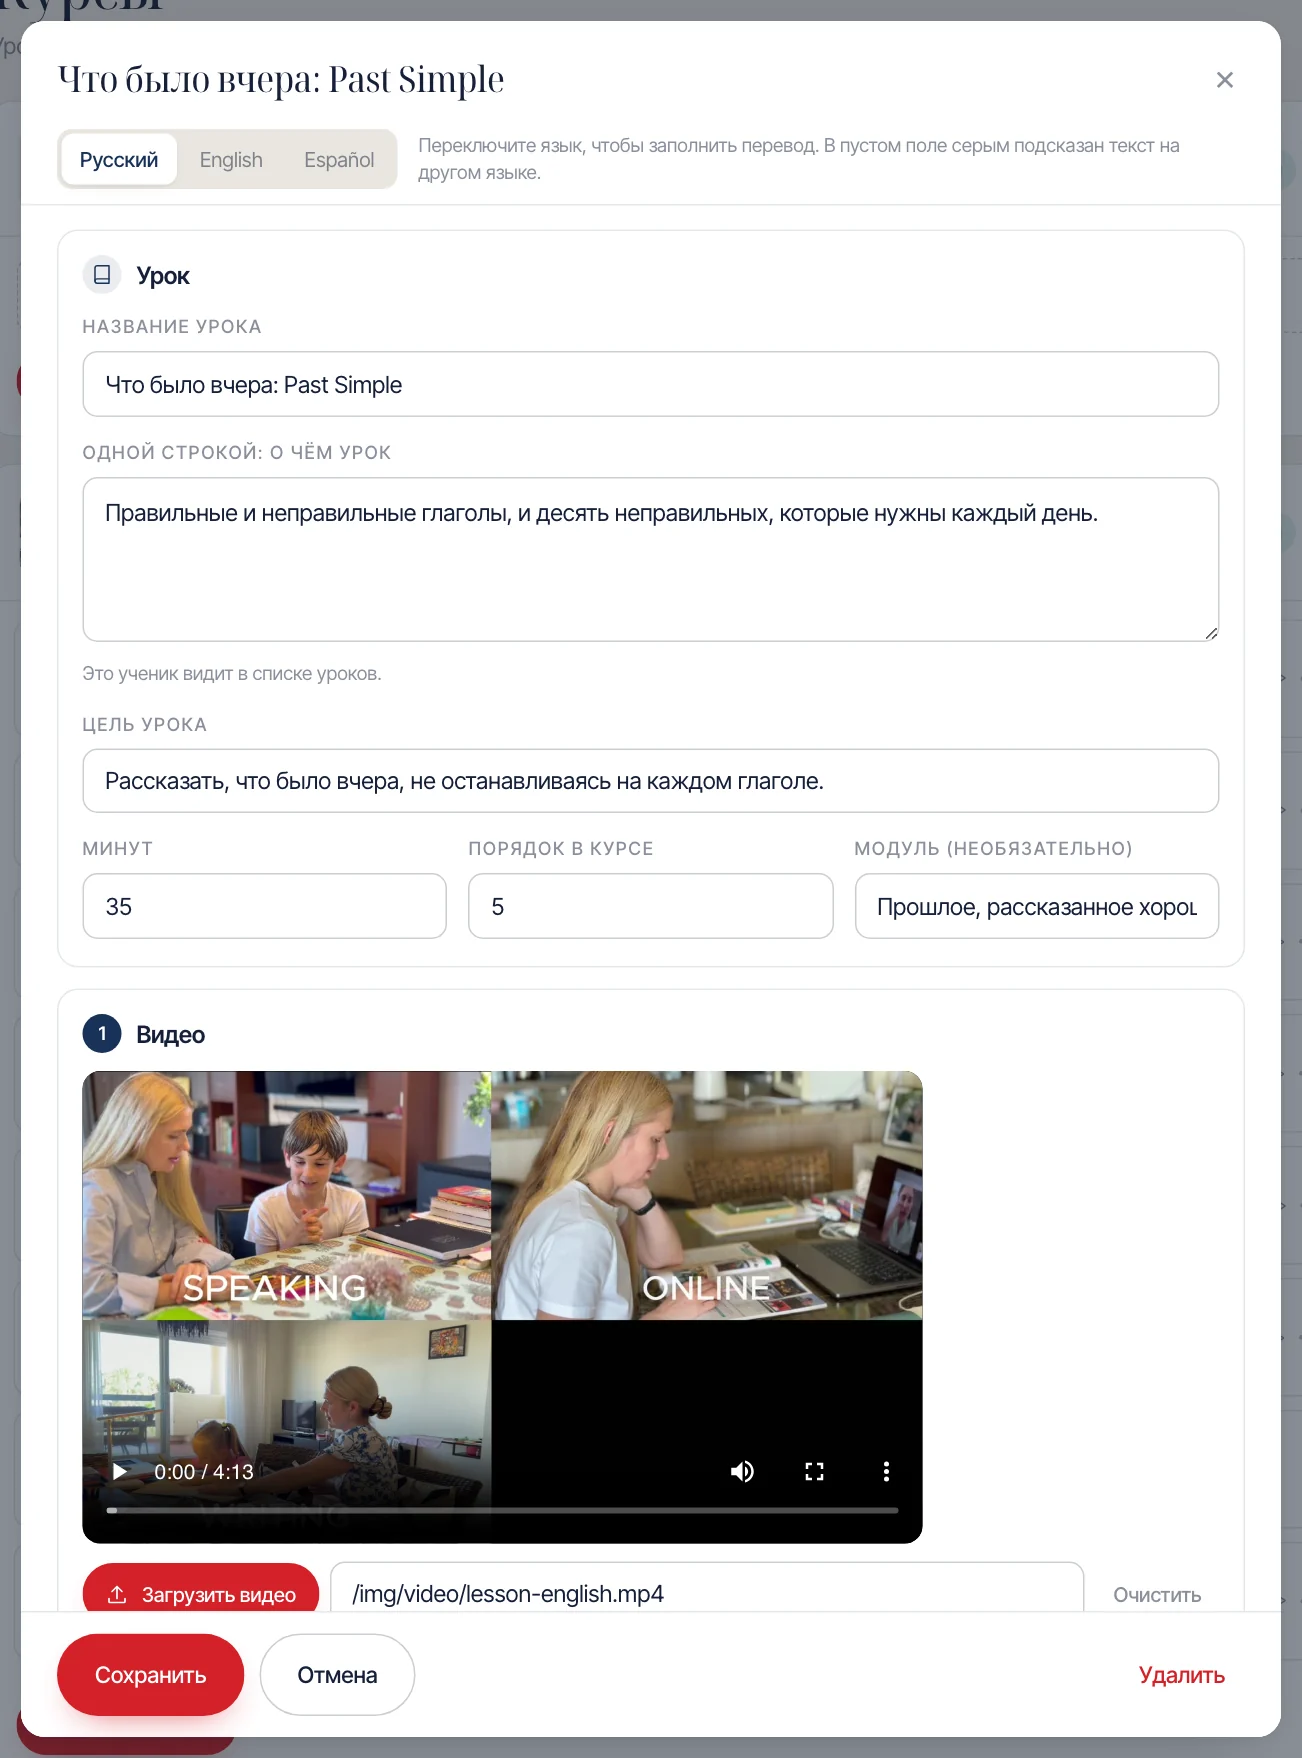Click the video time label 0:00 / 4:13

[x=204, y=1472]
